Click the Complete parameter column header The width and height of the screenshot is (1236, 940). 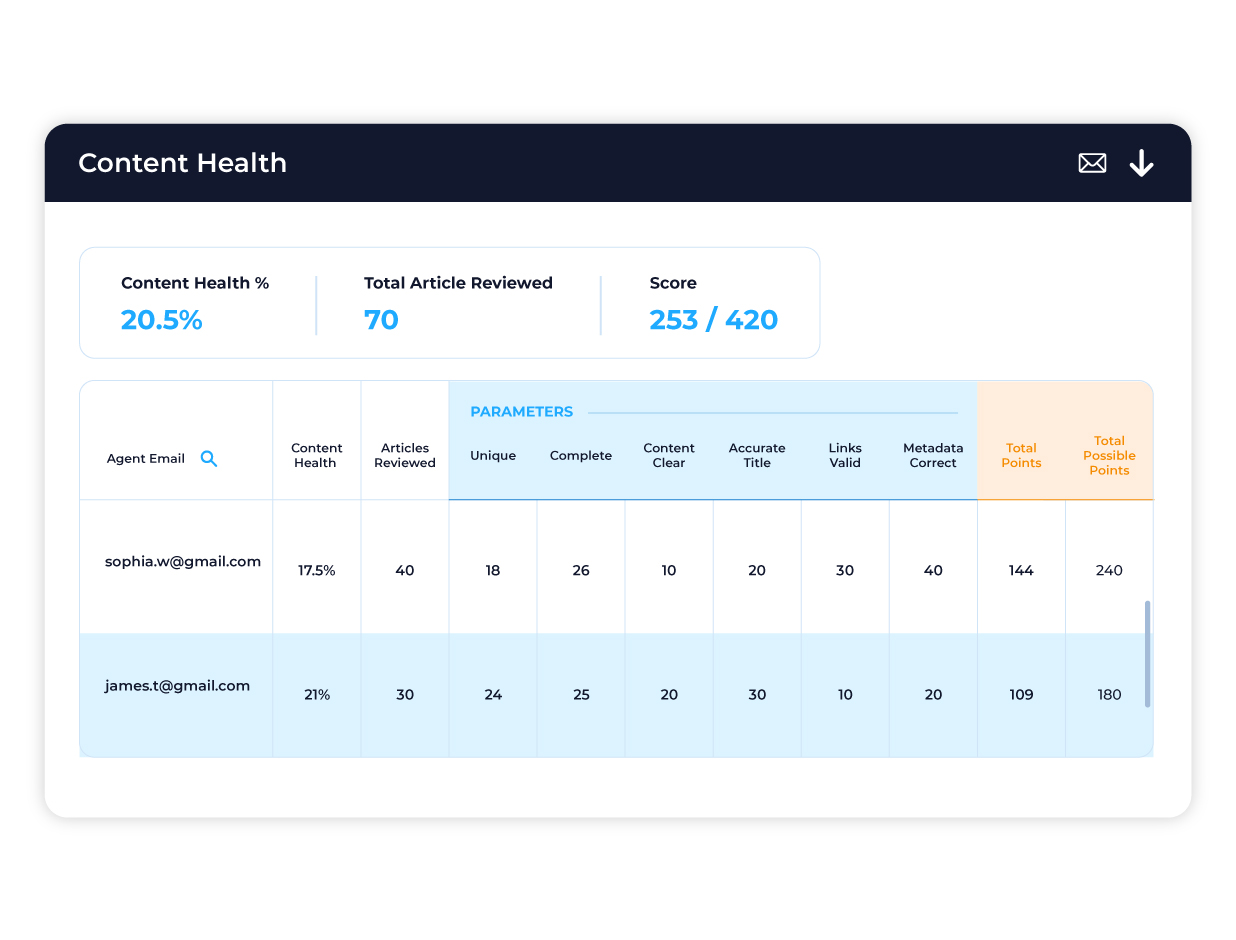[x=580, y=455]
